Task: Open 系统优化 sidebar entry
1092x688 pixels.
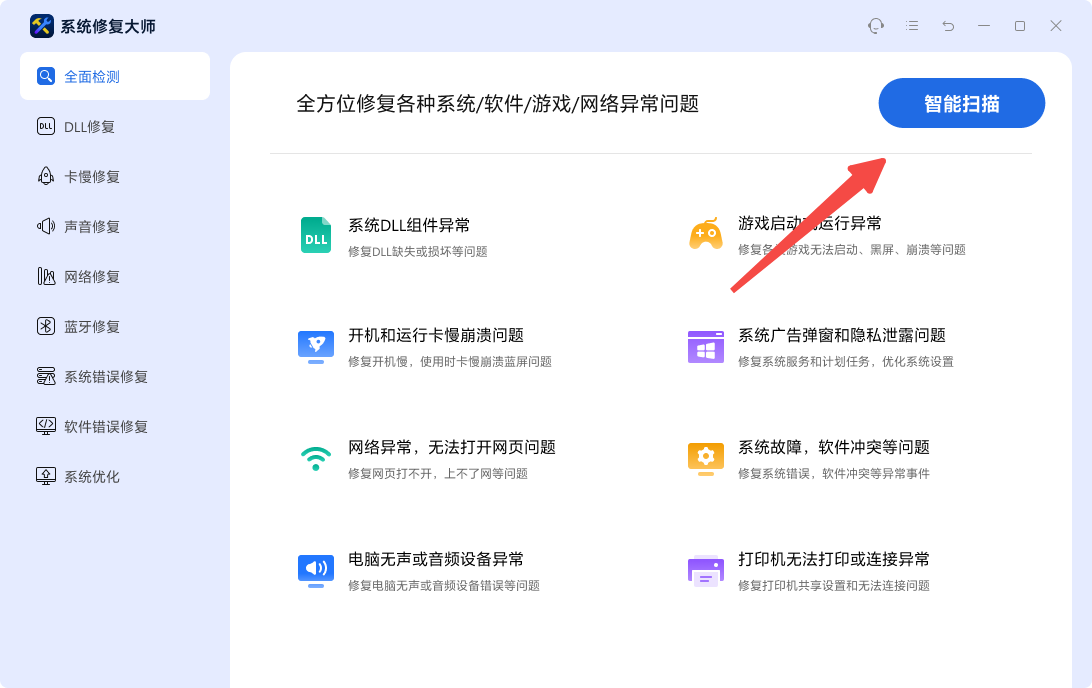Action: 91,476
